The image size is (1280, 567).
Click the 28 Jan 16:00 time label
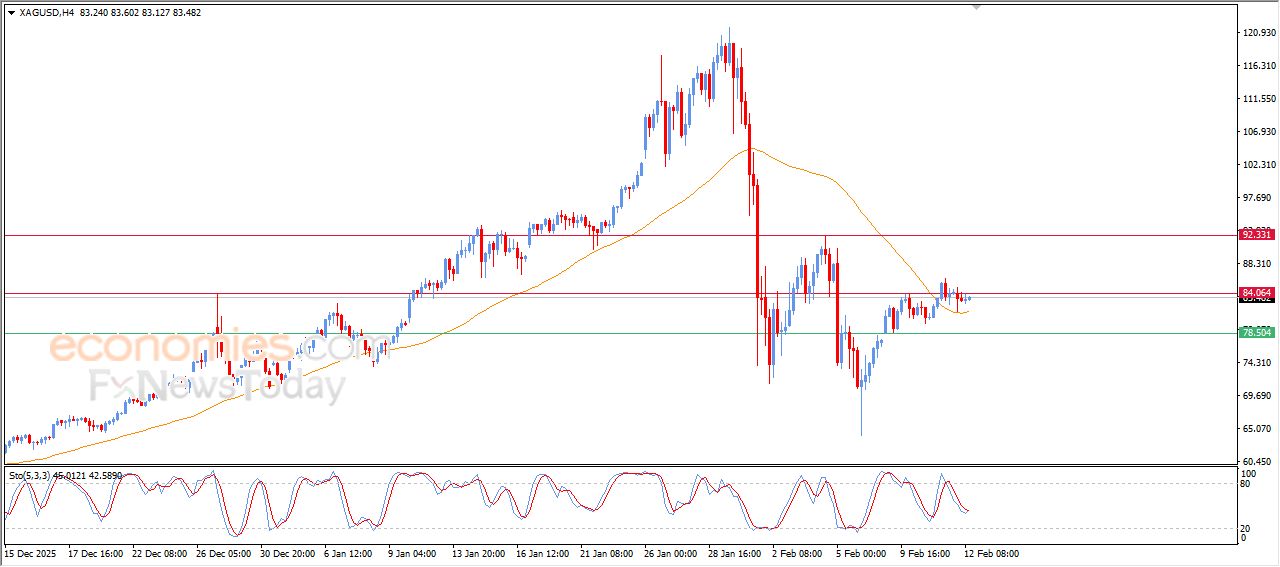(x=736, y=553)
